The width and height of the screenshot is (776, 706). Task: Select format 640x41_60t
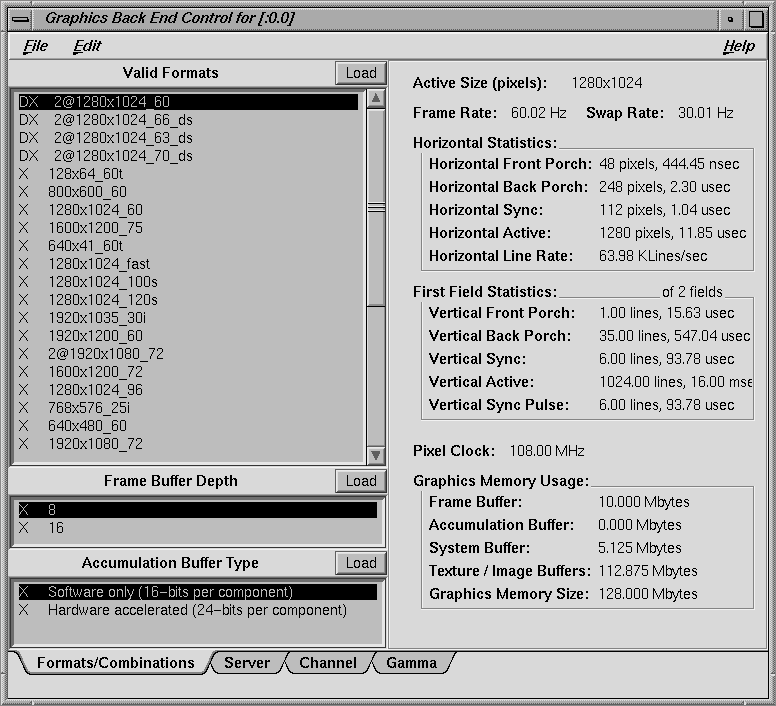(188, 245)
